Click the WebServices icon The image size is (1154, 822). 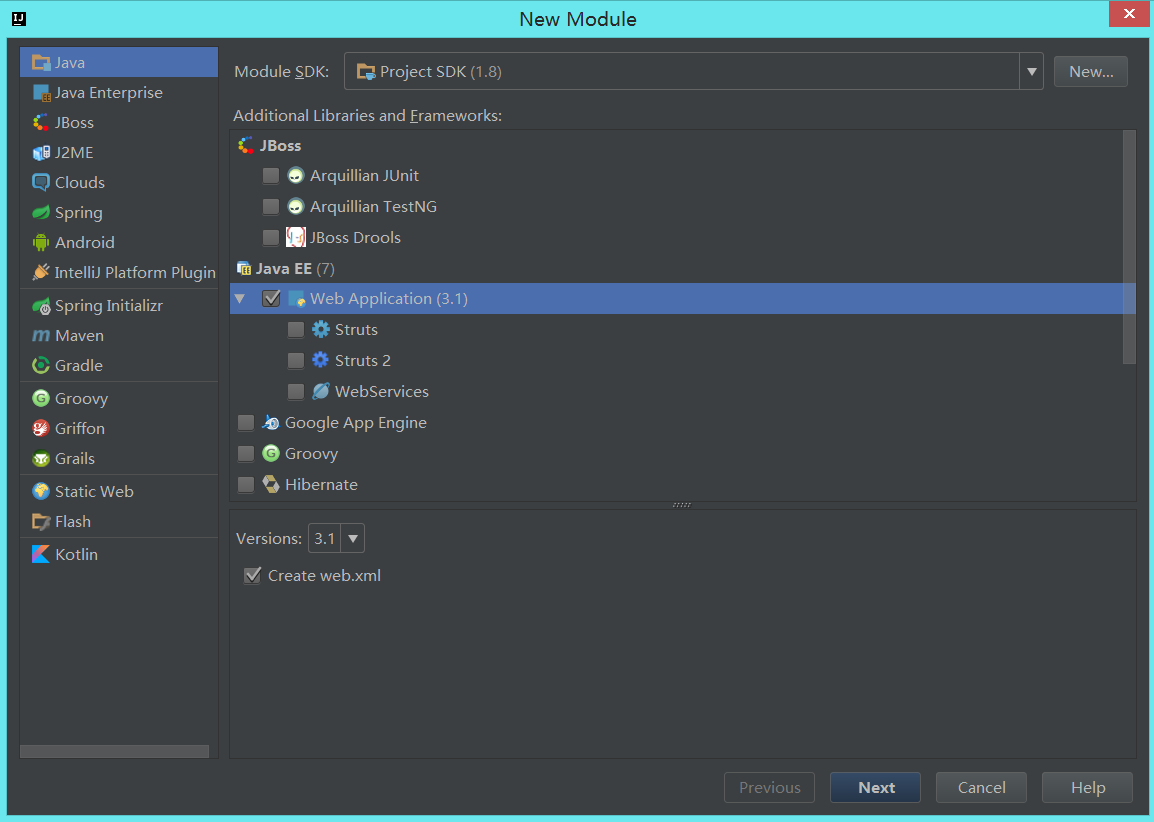(321, 391)
